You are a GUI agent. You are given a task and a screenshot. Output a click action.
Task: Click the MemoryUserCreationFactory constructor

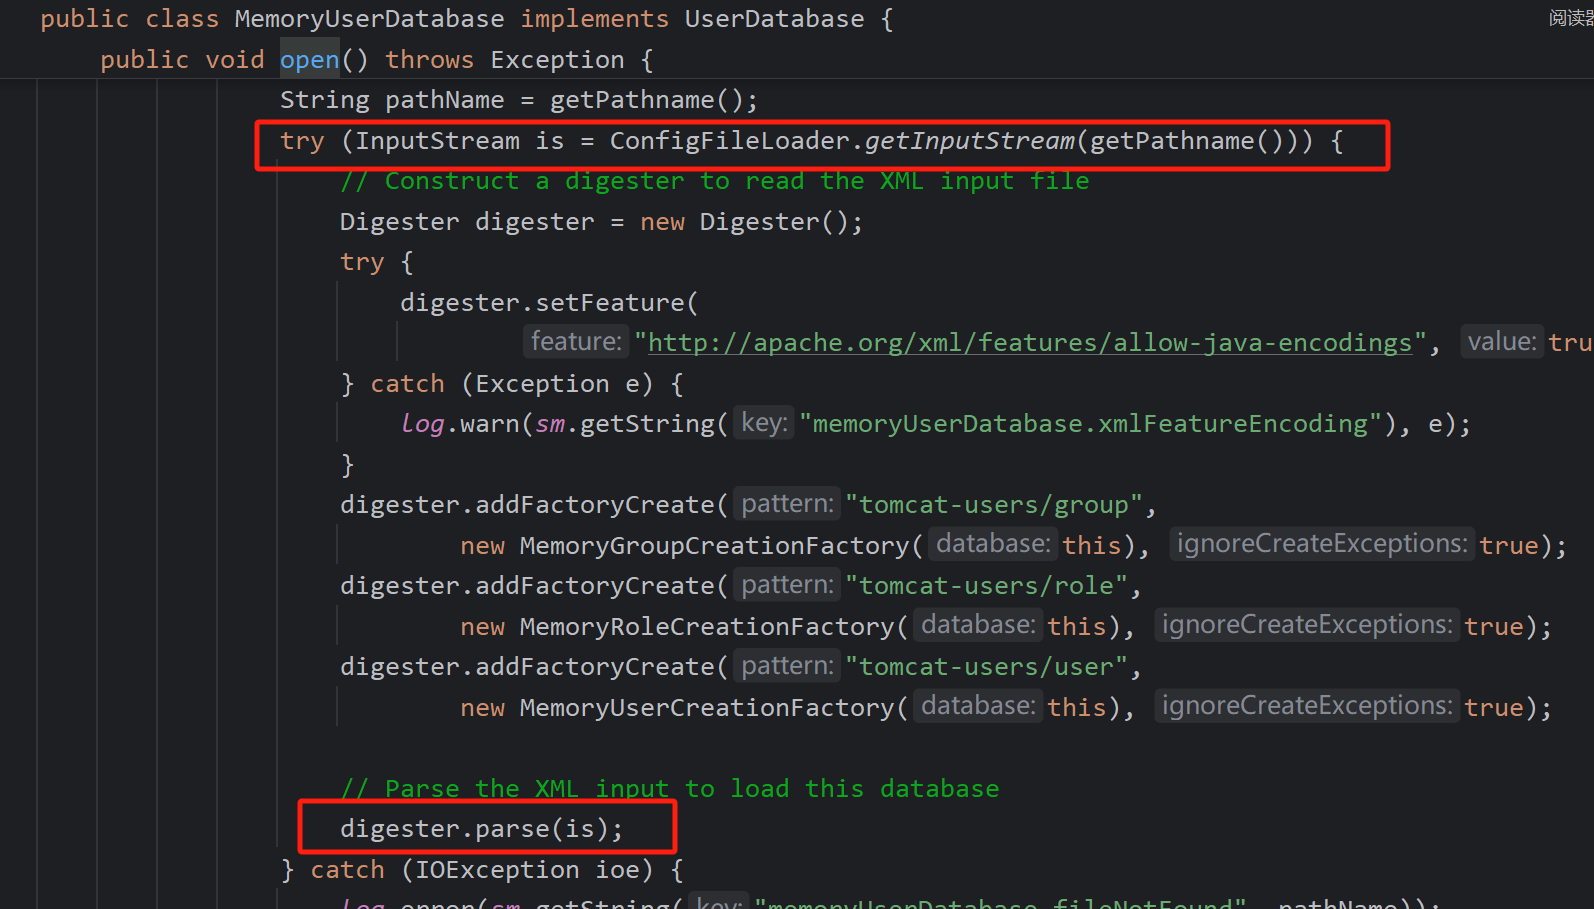coord(707,708)
